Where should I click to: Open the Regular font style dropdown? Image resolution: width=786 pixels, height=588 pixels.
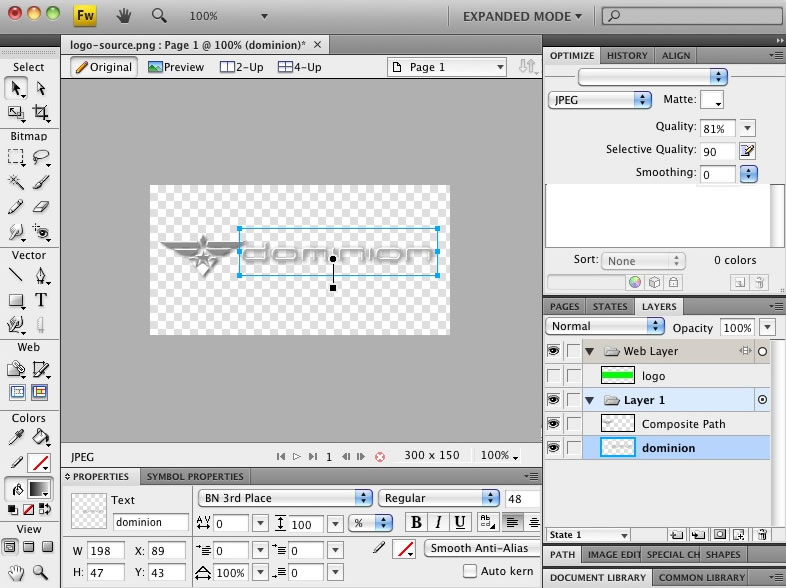[x=439, y=498]
